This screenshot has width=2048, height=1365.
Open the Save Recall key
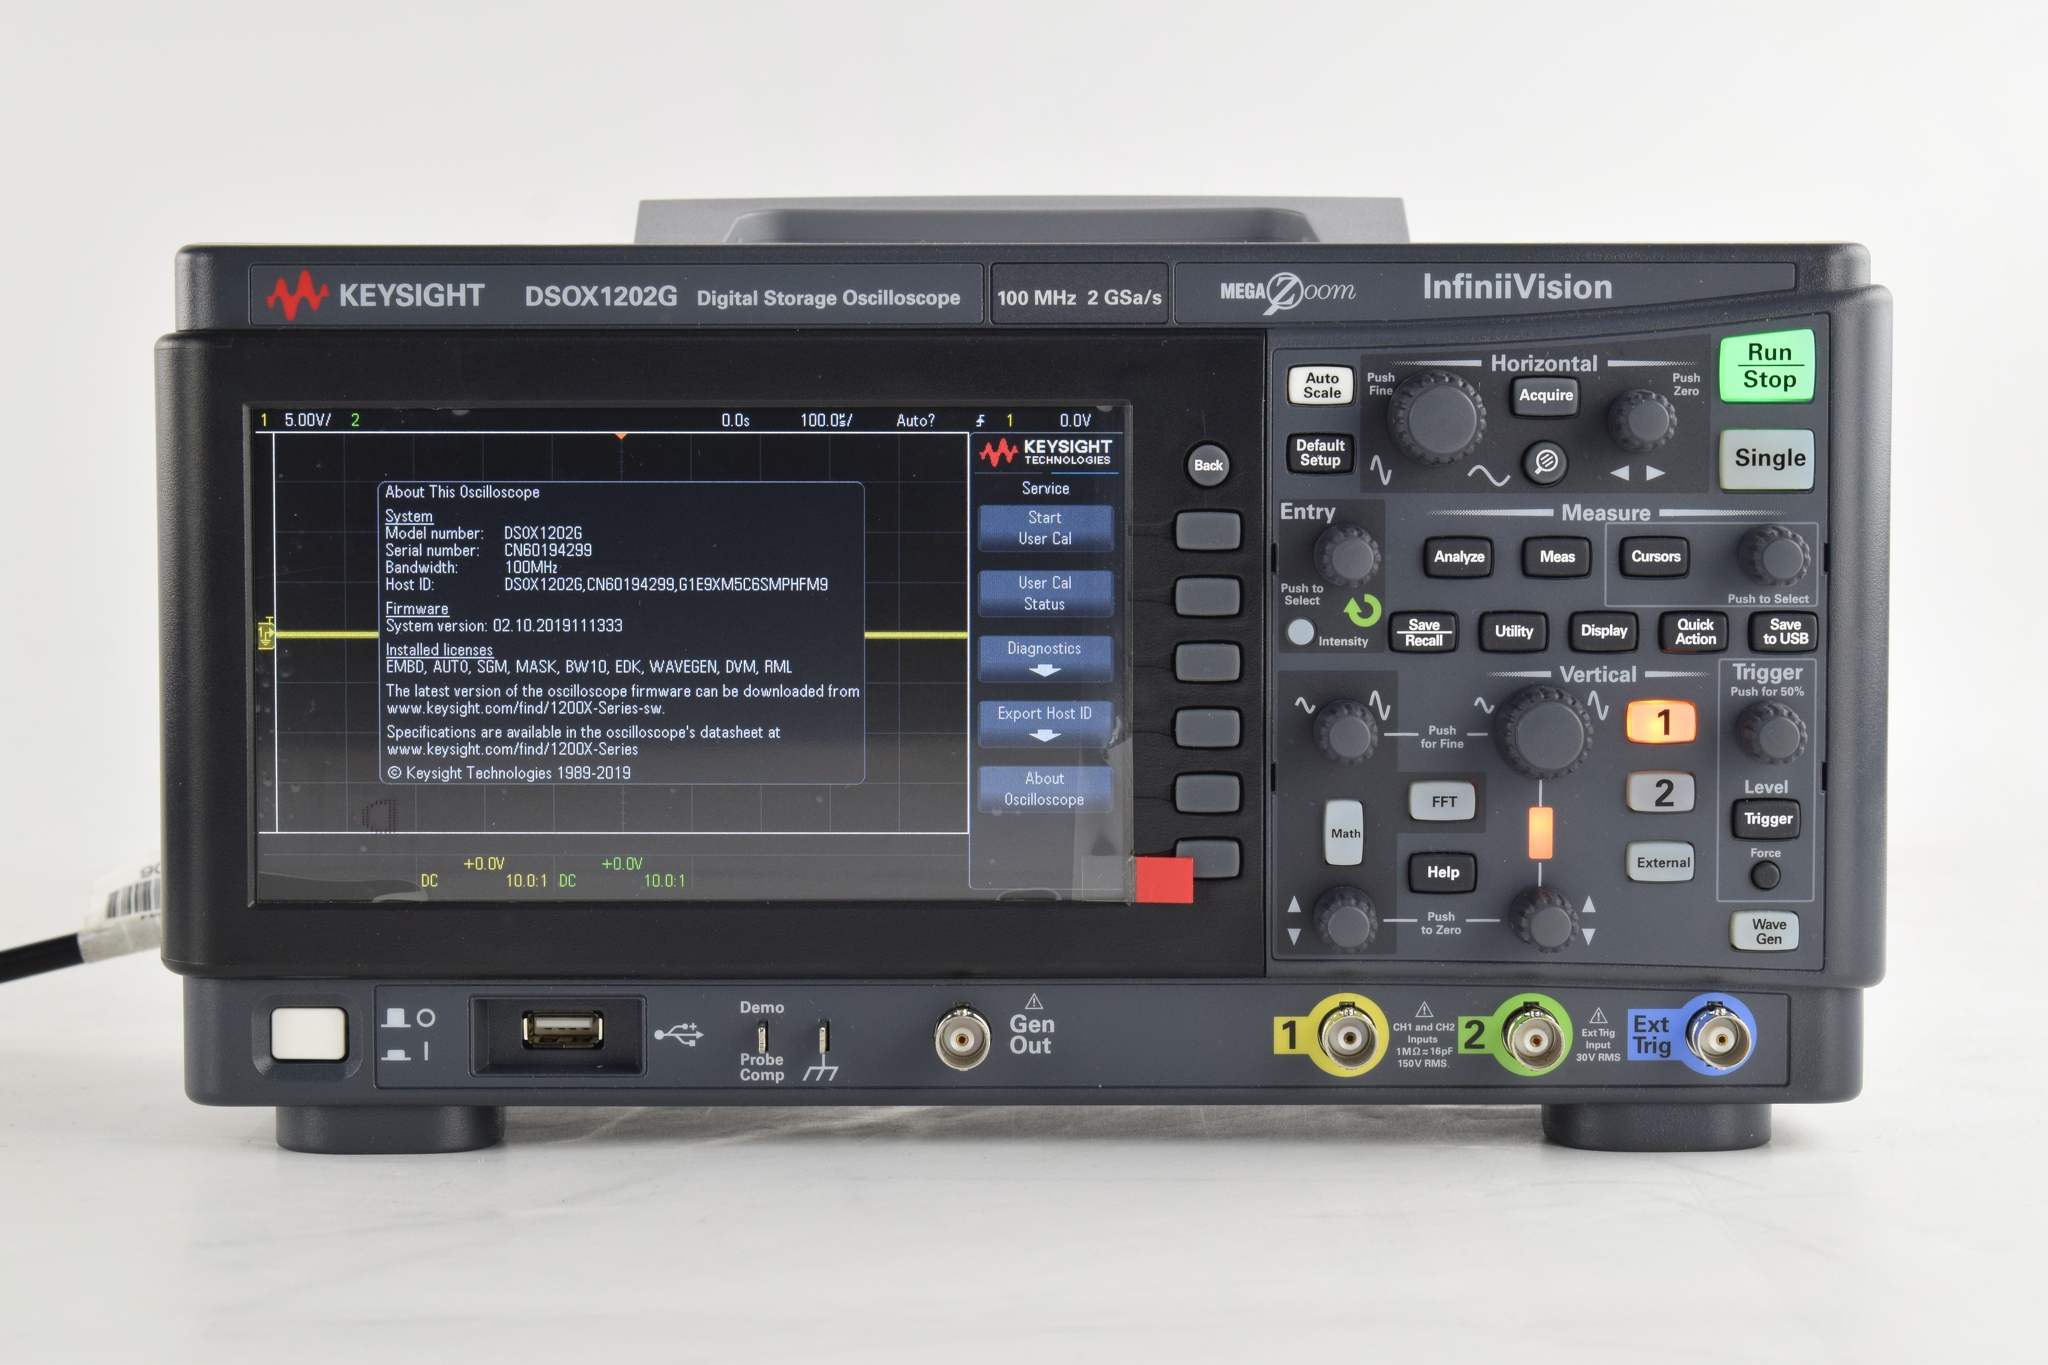[x=1424, y=632]
